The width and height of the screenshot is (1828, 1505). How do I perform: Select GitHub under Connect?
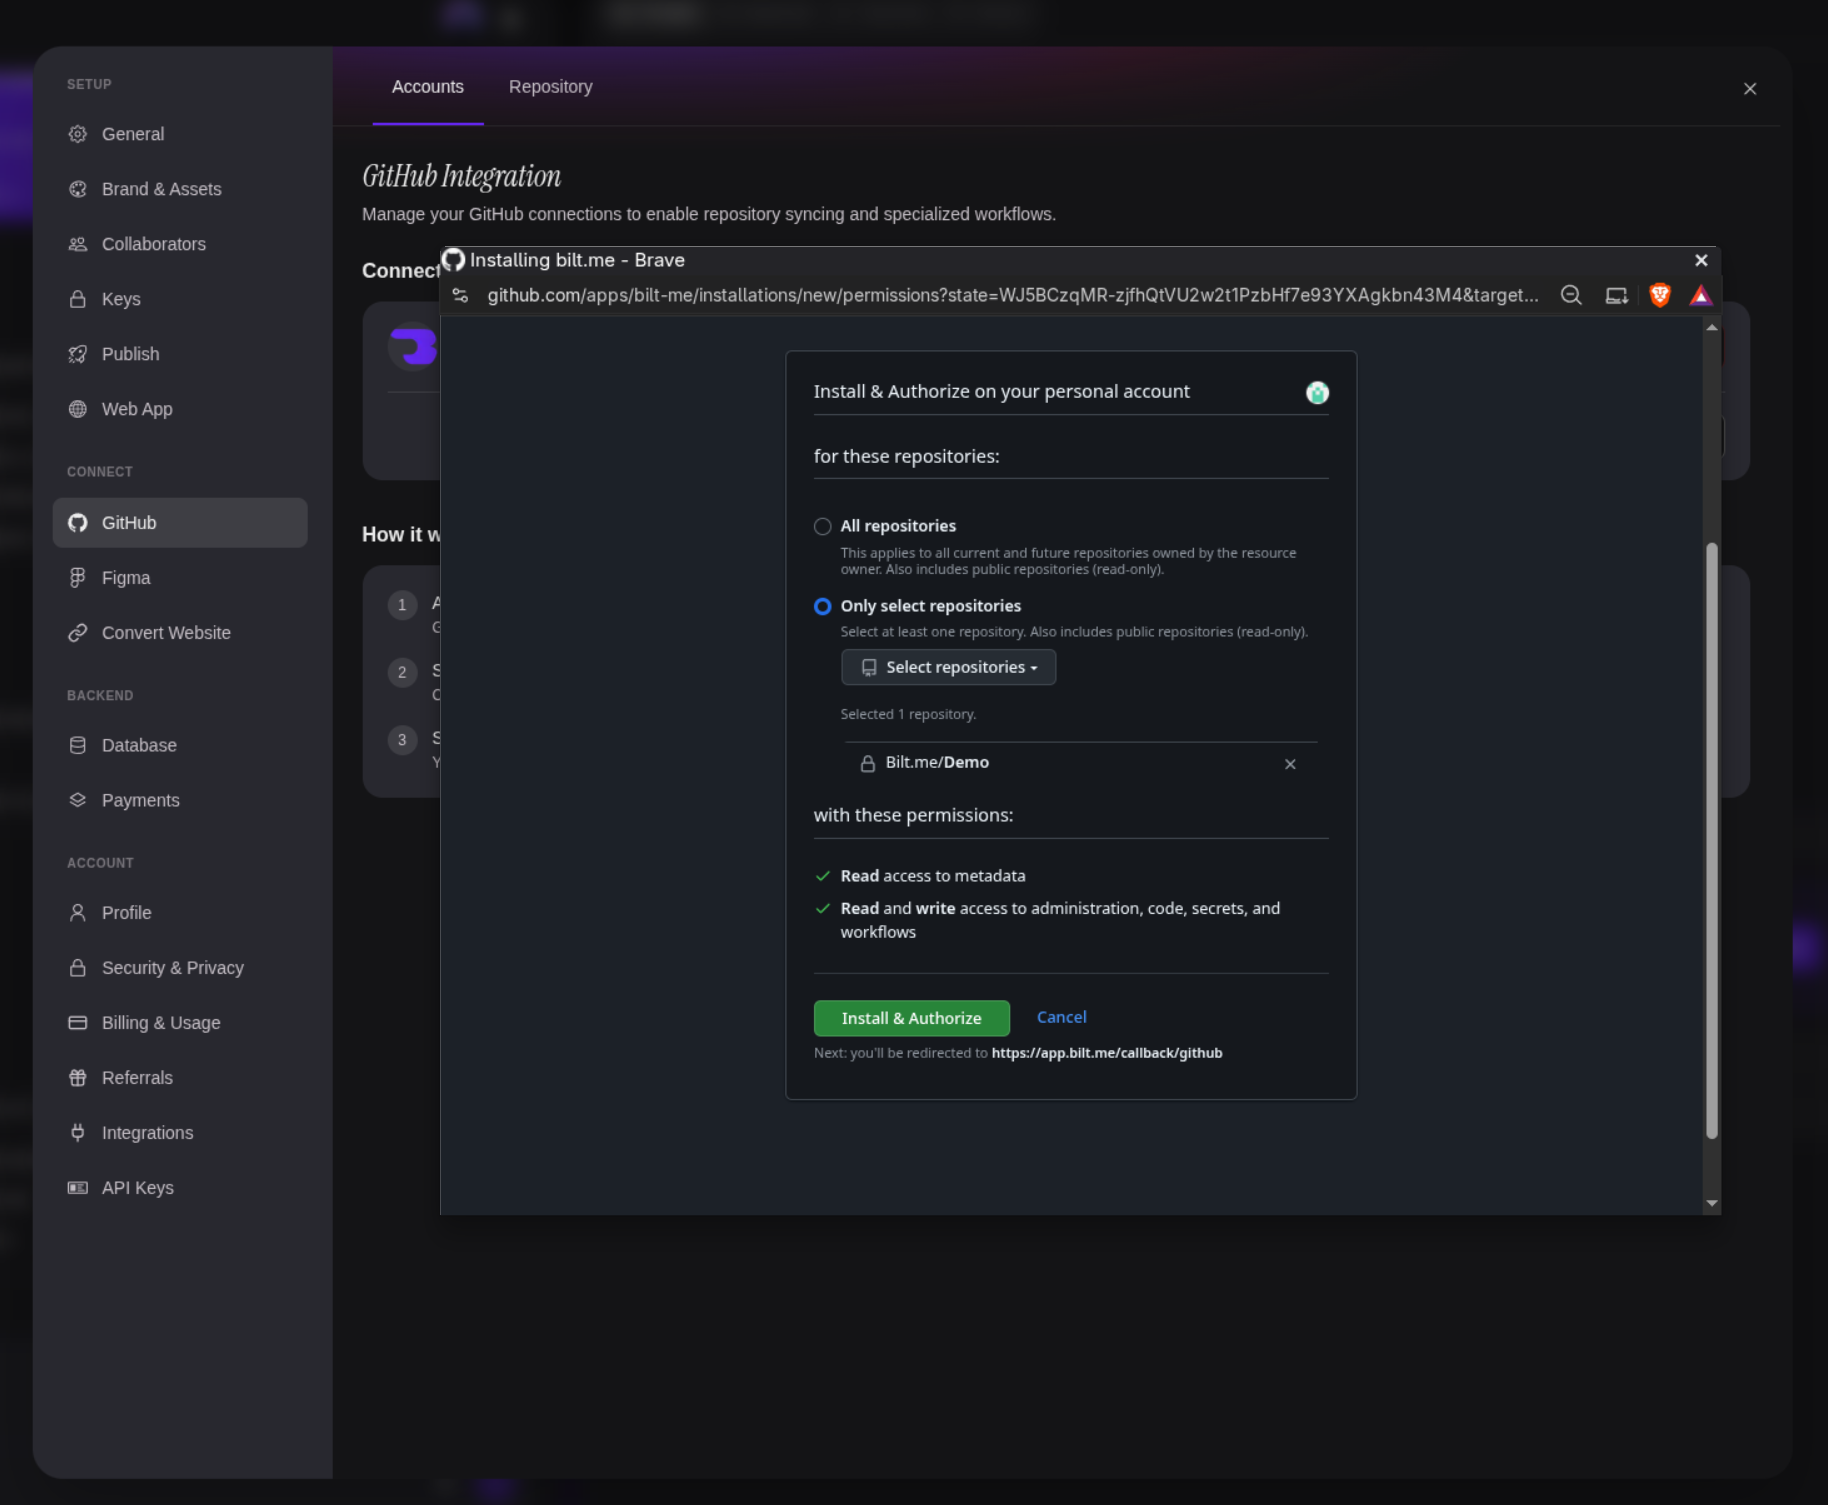tap(180, 523)
